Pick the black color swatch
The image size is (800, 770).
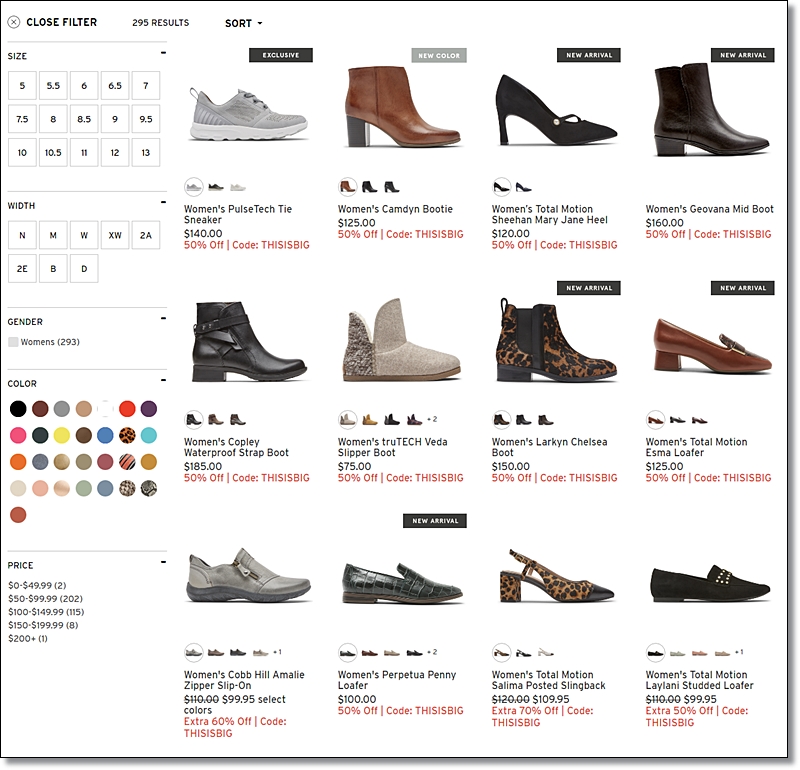point(18,409)
